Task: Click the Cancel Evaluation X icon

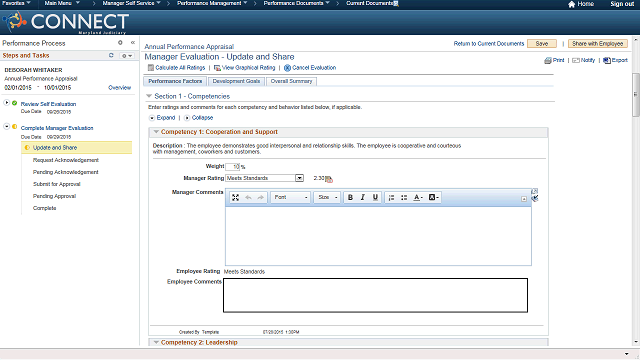Action: point(287,68)
